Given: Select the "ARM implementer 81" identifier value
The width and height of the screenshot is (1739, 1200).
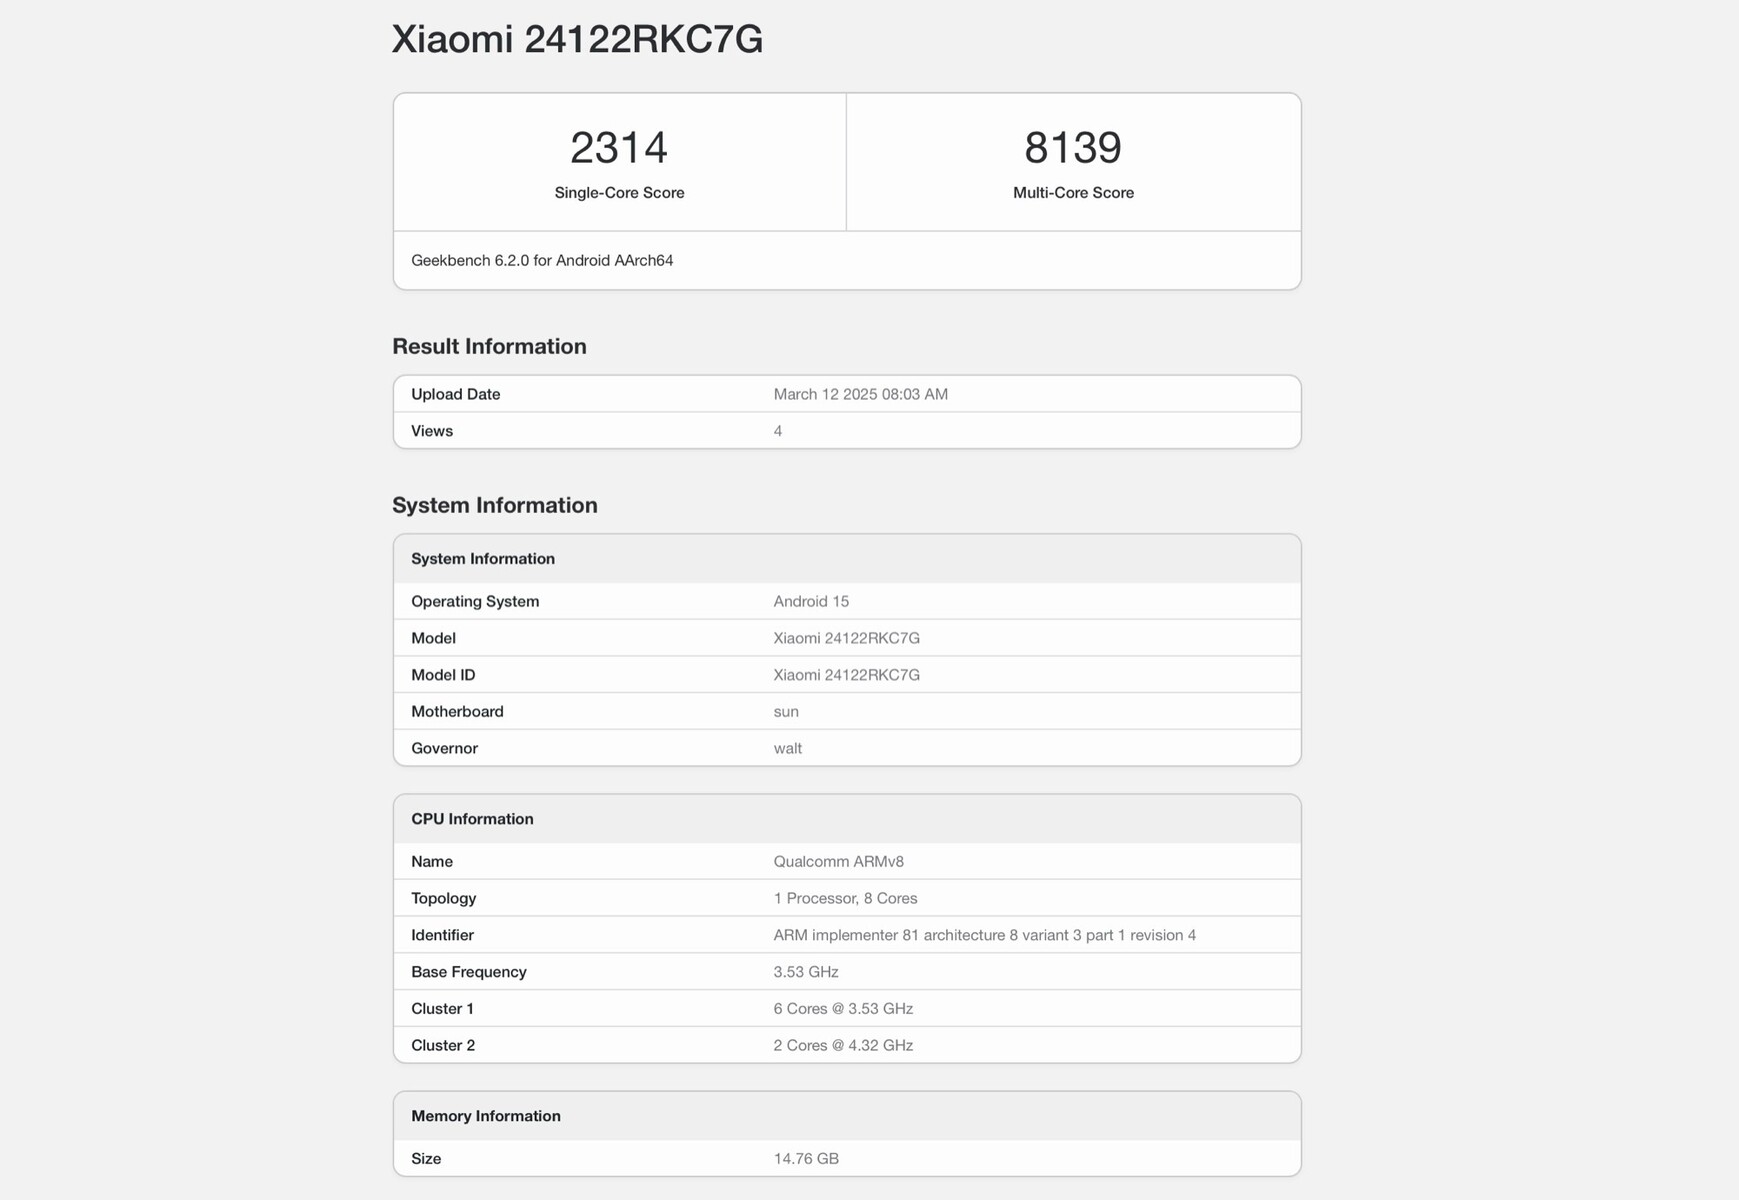Looking at the screenshot, I should click(984, 936).
